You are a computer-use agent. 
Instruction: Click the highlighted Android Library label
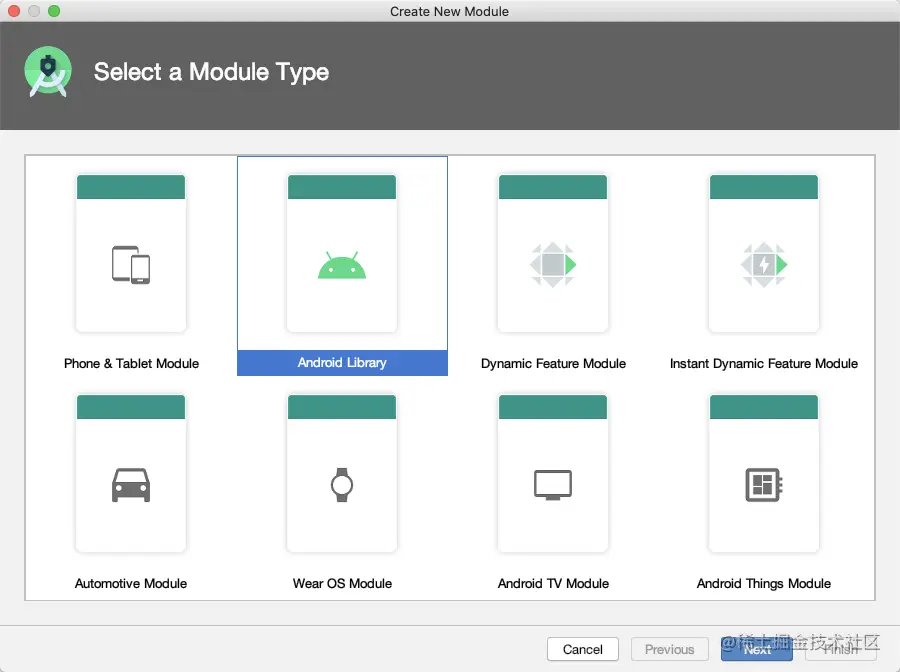342,363
